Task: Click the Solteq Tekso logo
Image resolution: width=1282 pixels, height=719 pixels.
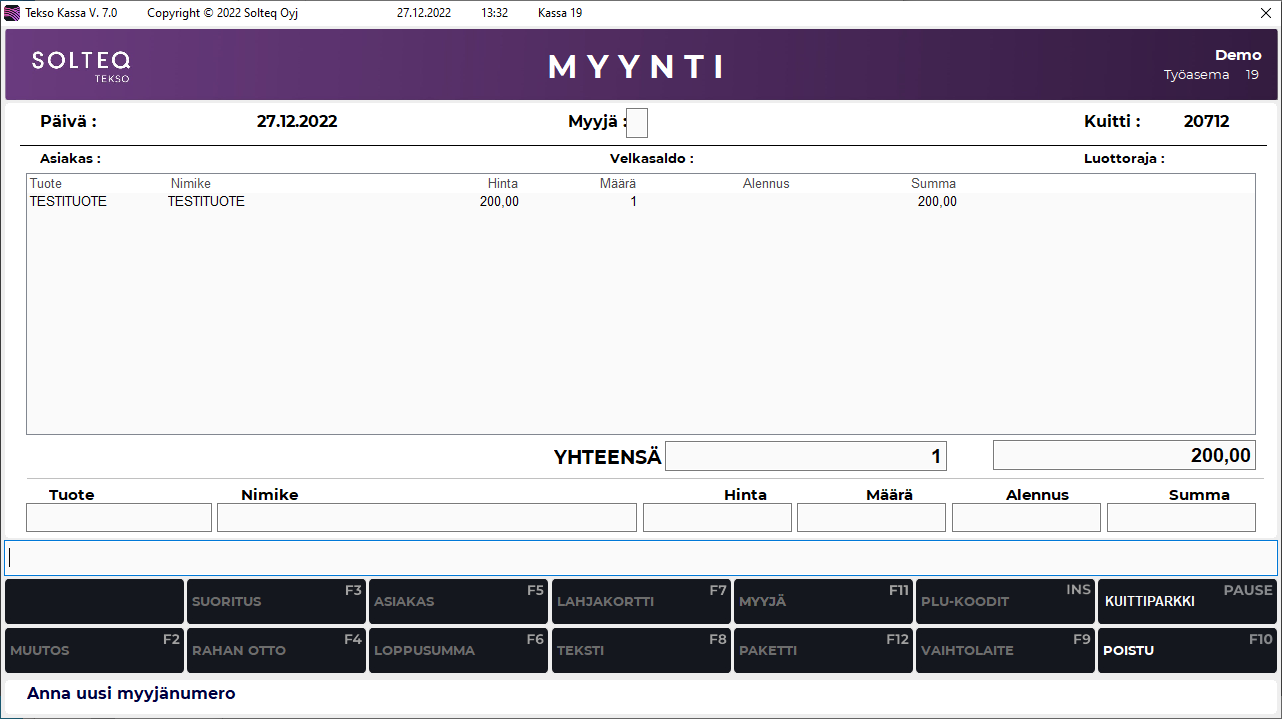Action: click(x=81, y=65)
